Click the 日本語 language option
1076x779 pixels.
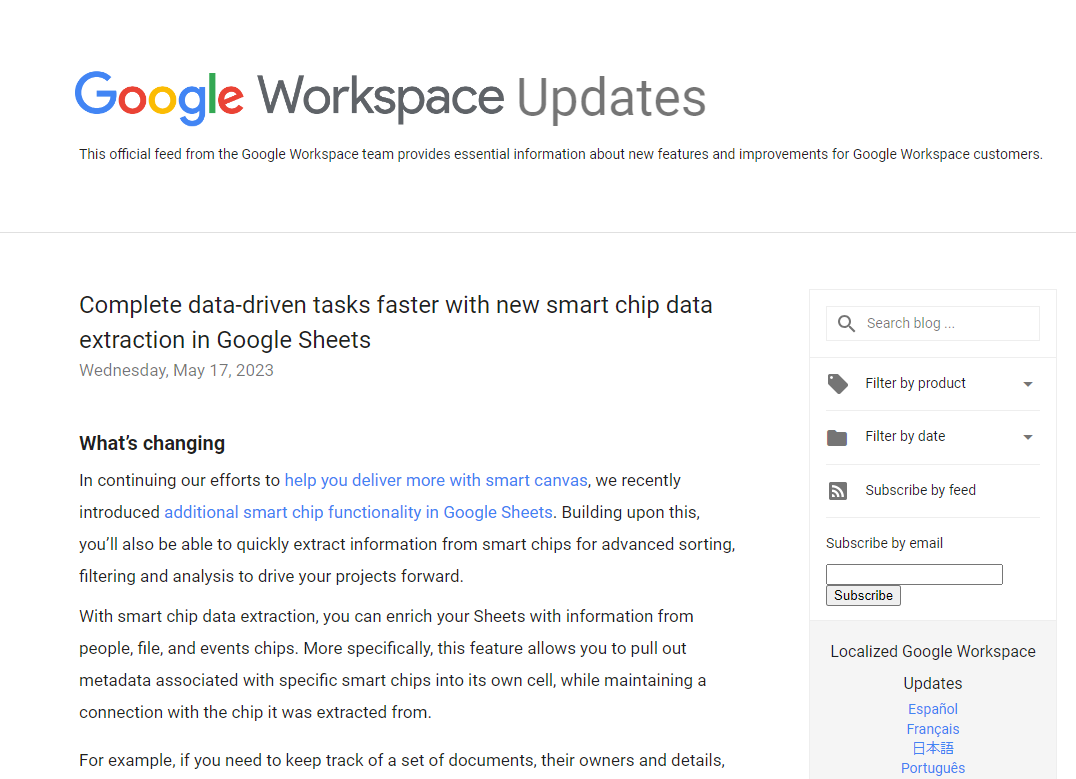coord(932,748)
